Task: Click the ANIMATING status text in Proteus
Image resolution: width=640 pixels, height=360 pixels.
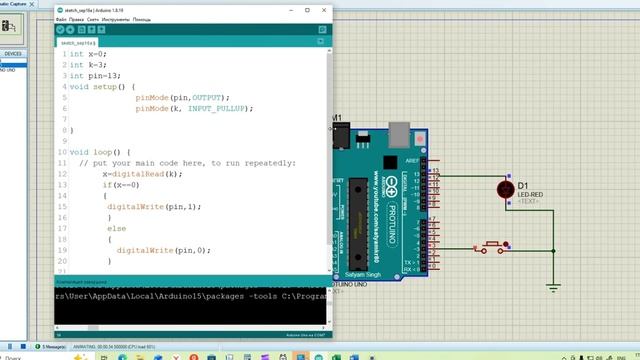Action: pos(114,347)
